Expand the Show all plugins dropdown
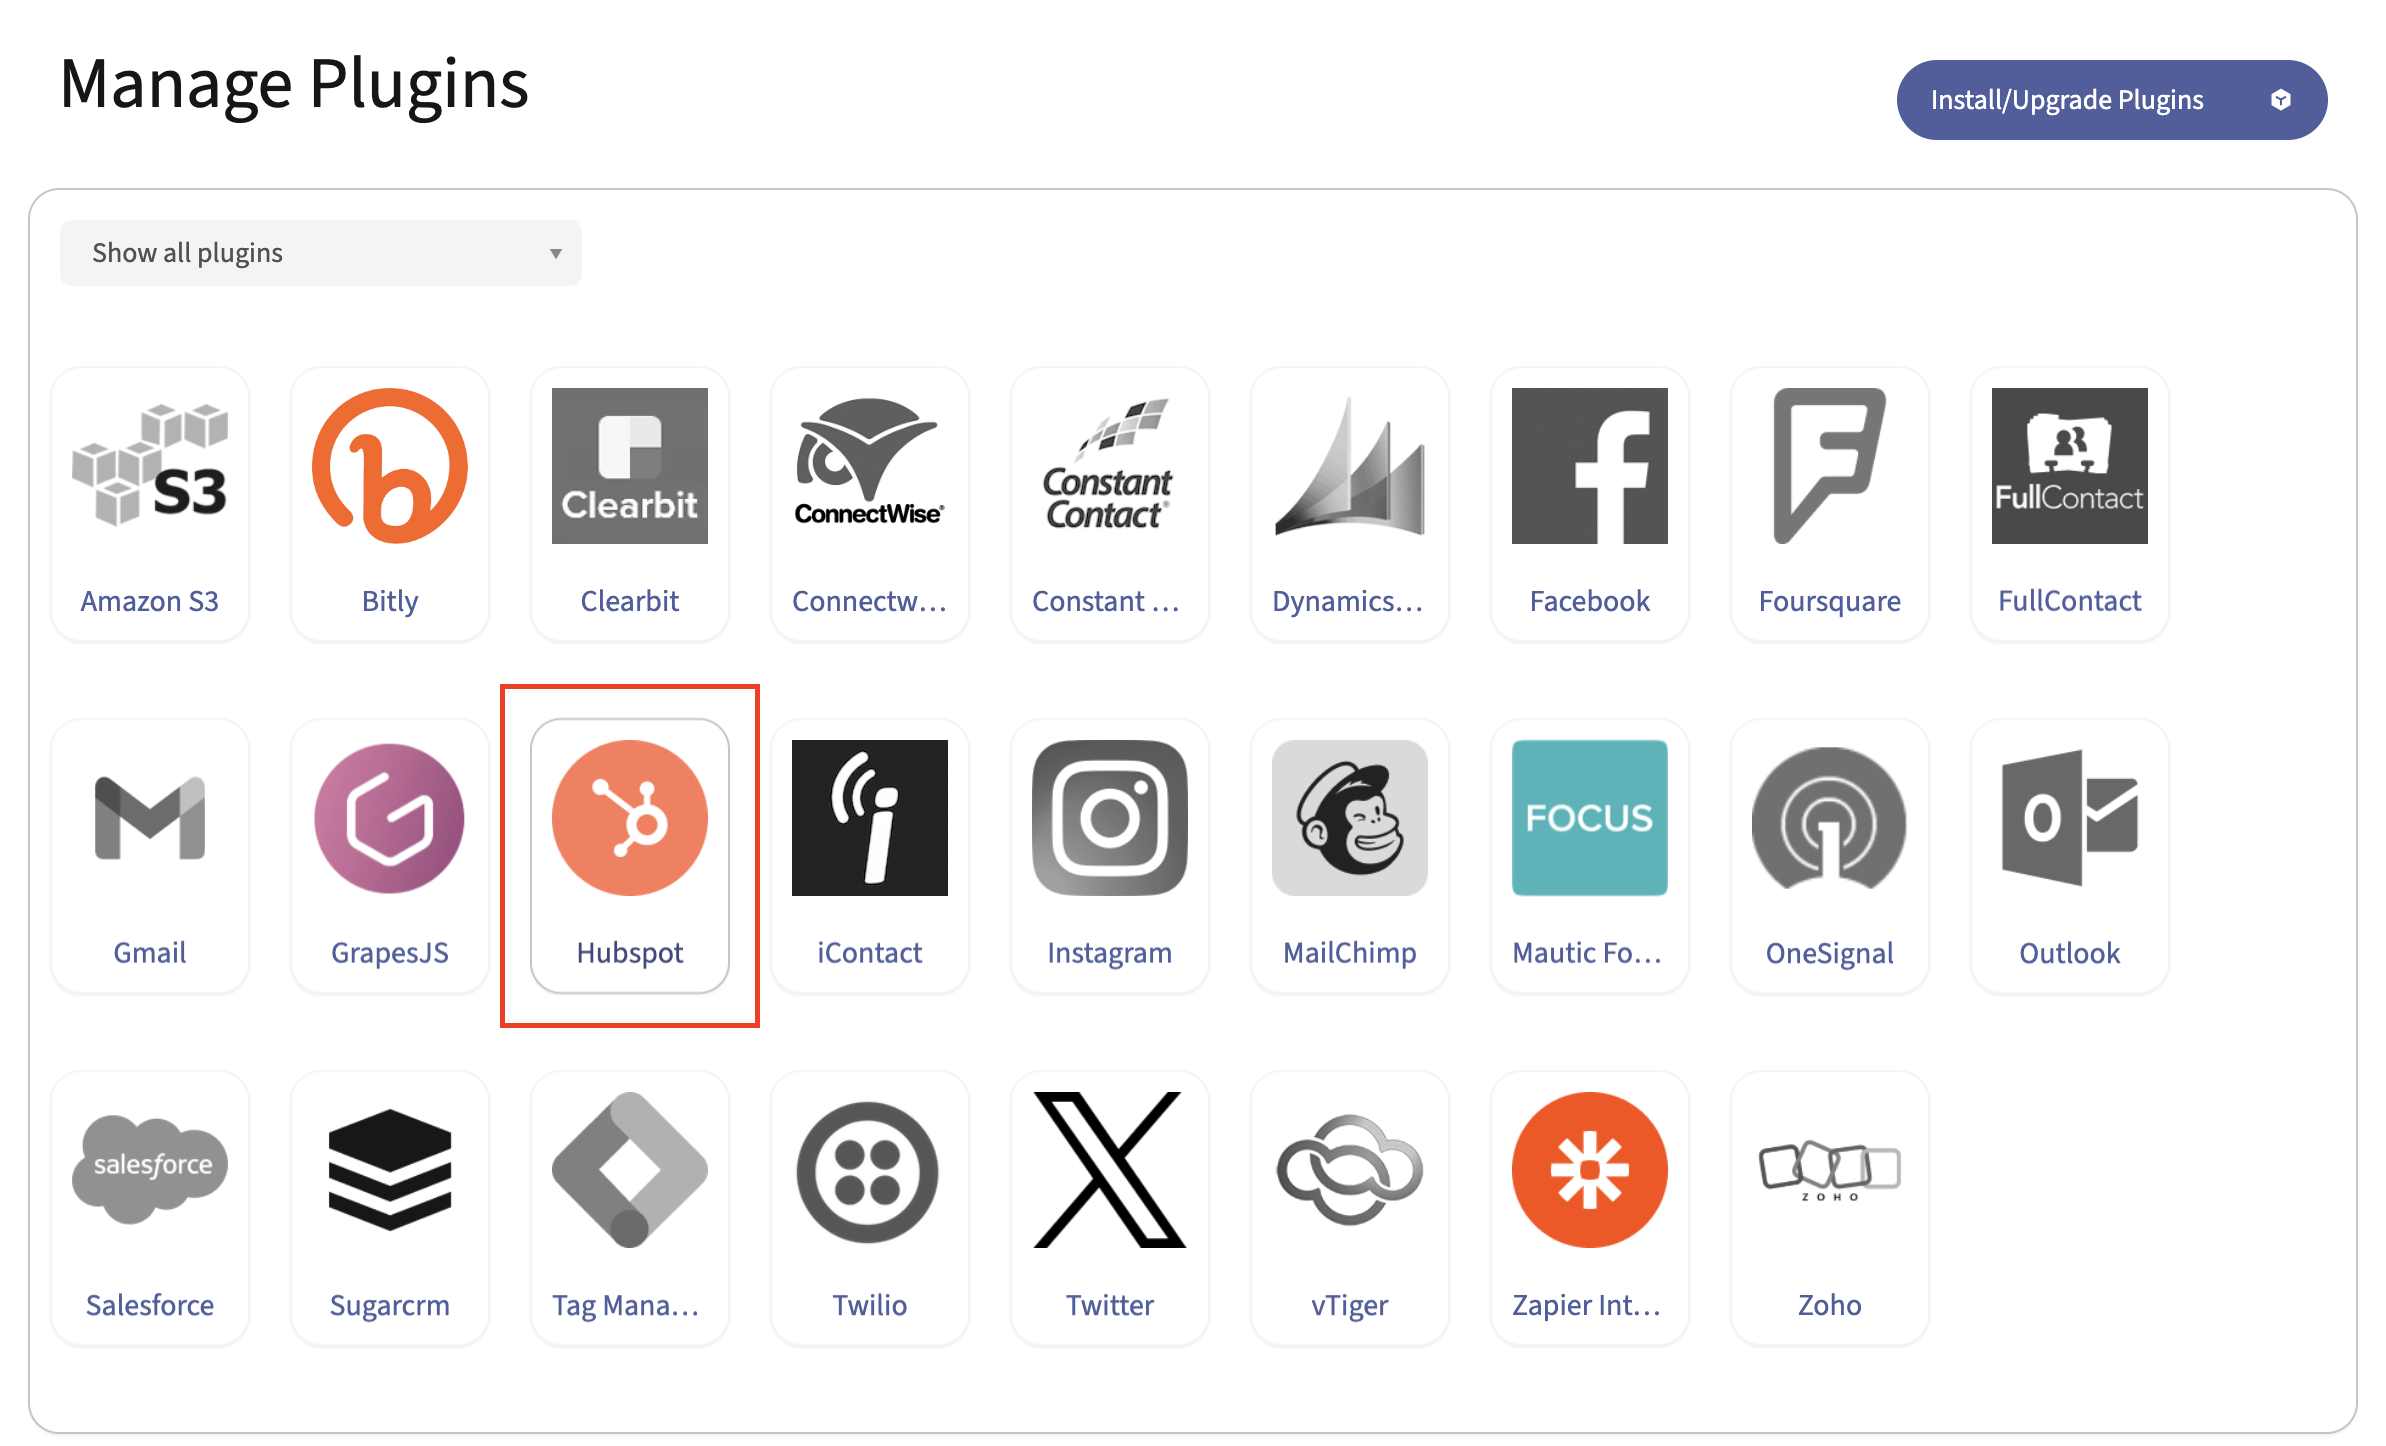This screenshot has height=1446, width=2386. pos(320,253)
